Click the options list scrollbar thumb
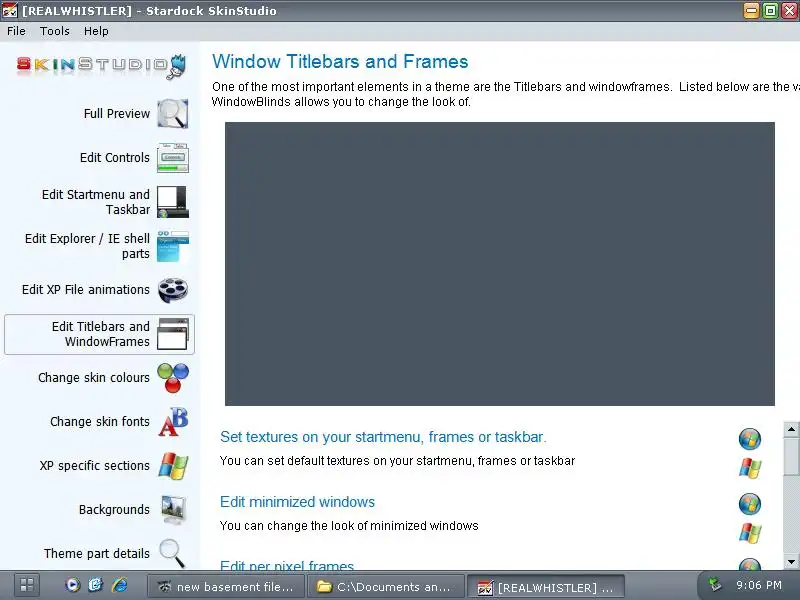 pos(791,456)
